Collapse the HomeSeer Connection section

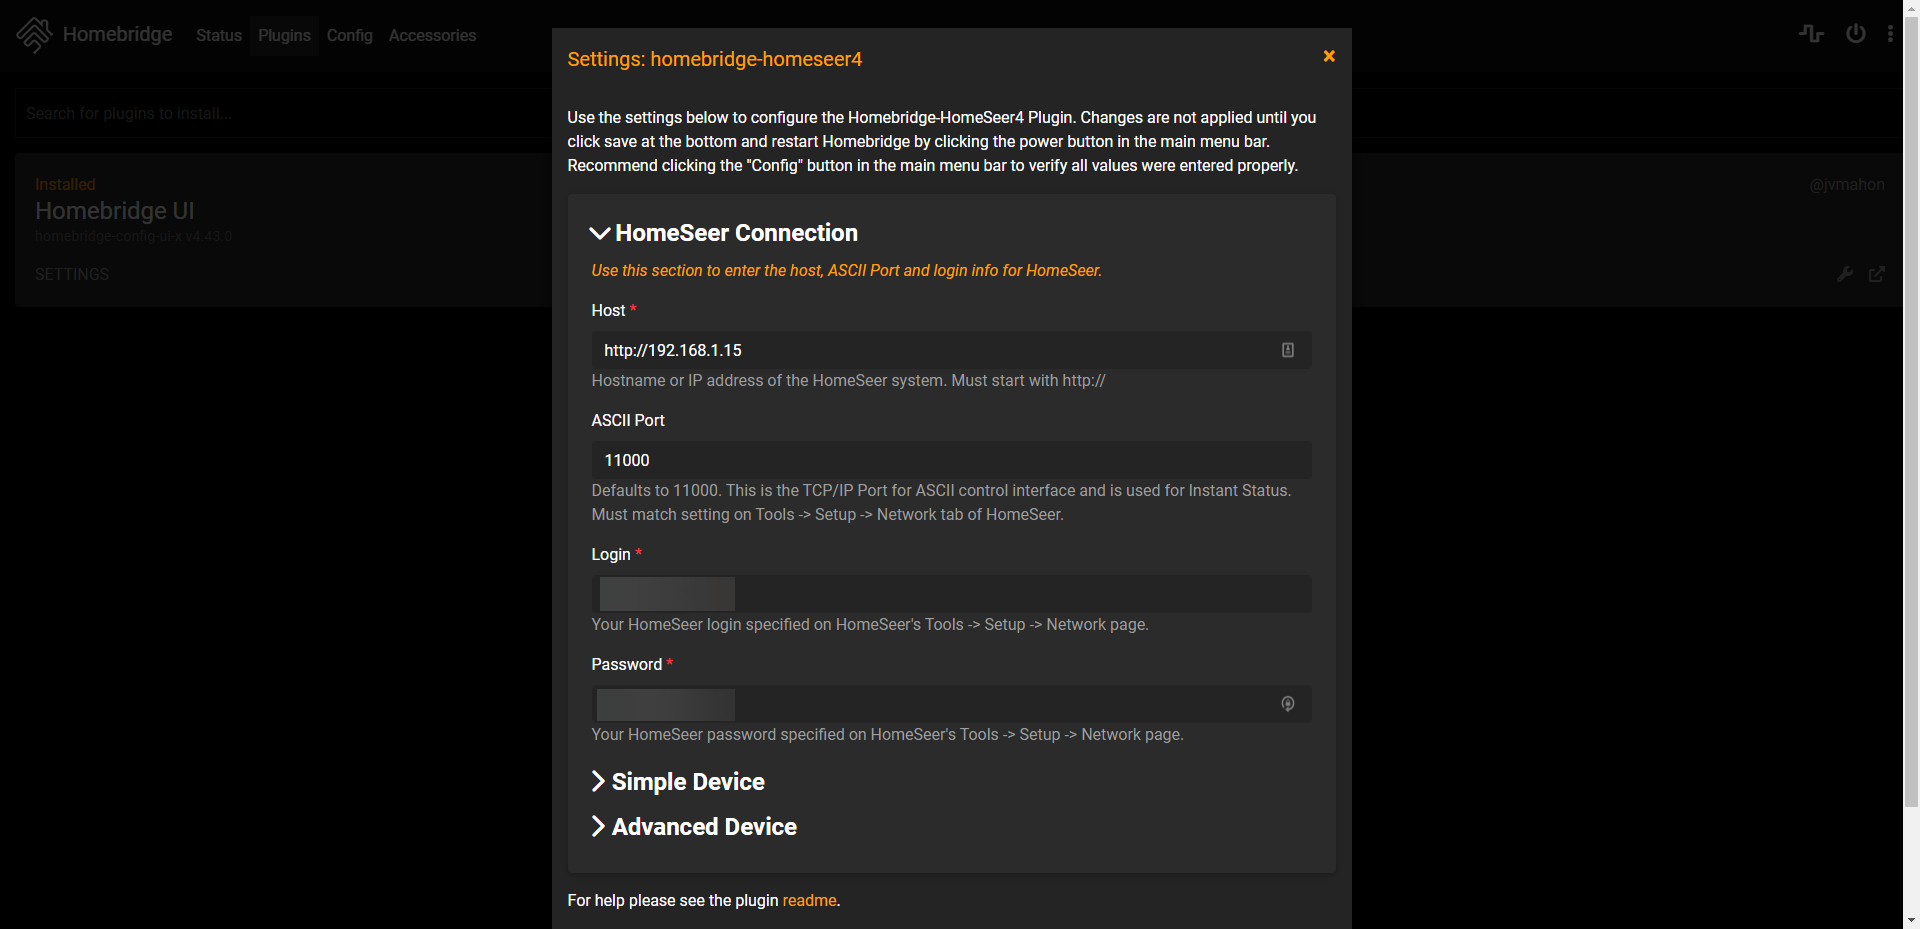pyautogui.click(x=724, y=233)
